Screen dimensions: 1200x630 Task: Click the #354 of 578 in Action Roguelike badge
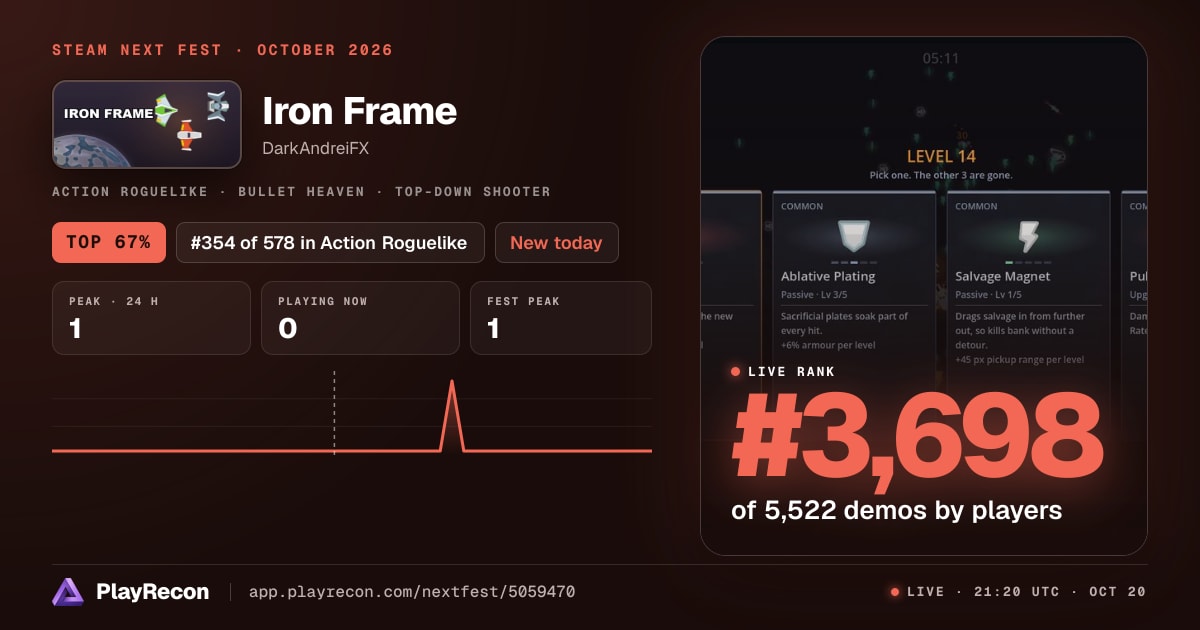(x=330, y=242)
